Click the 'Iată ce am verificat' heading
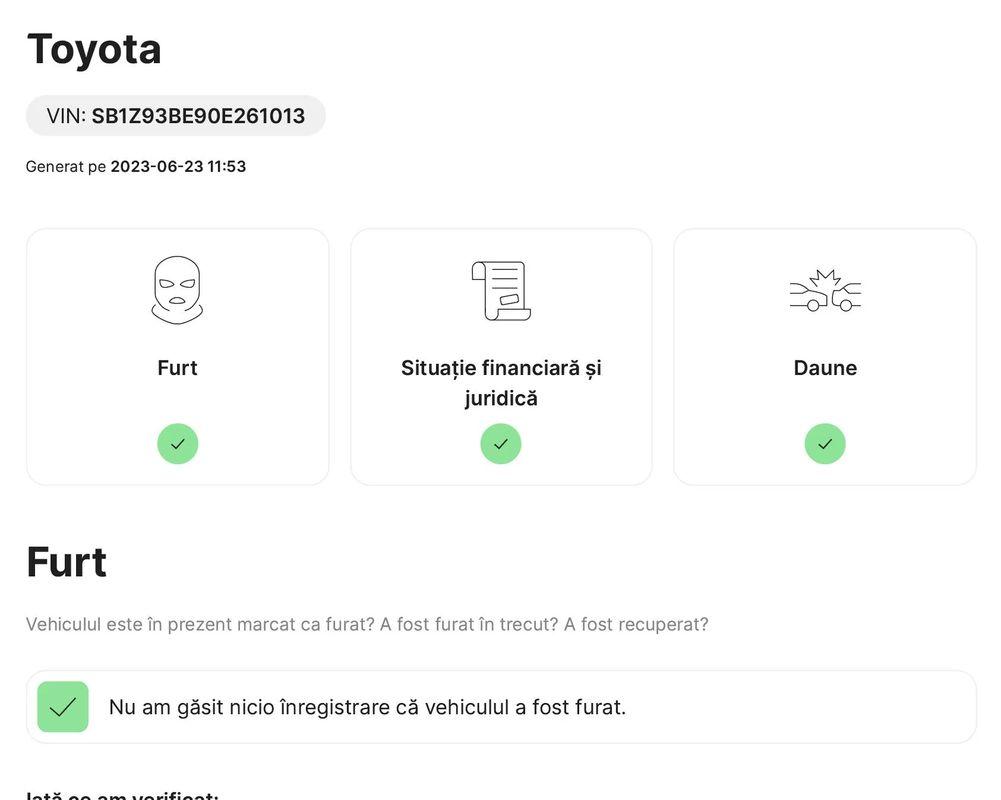This screenshot has height=800, width=1001. pyautogui.click(x=122, y=795)
